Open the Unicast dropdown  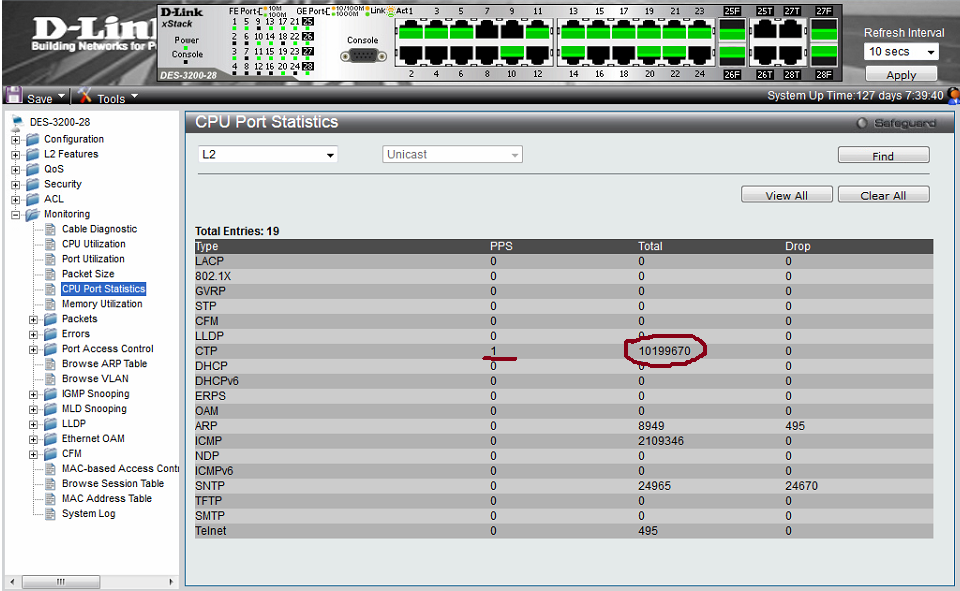click(x=452, y=154)
